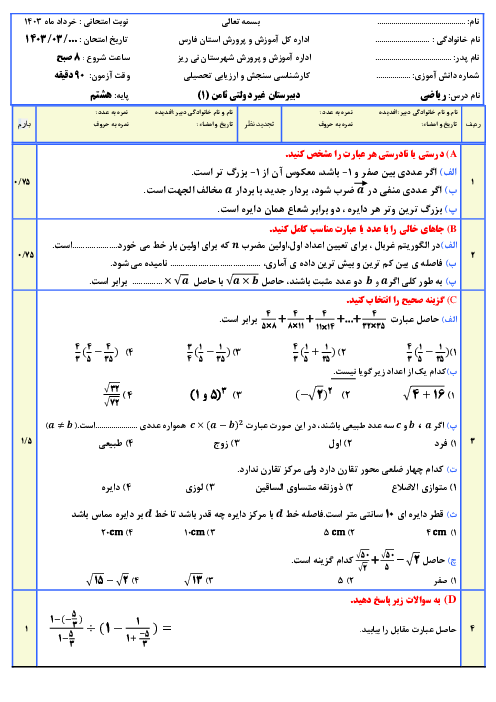Click the student number blank field
The width and height of the screenshot is (496, 702).
tap(393, 77)
